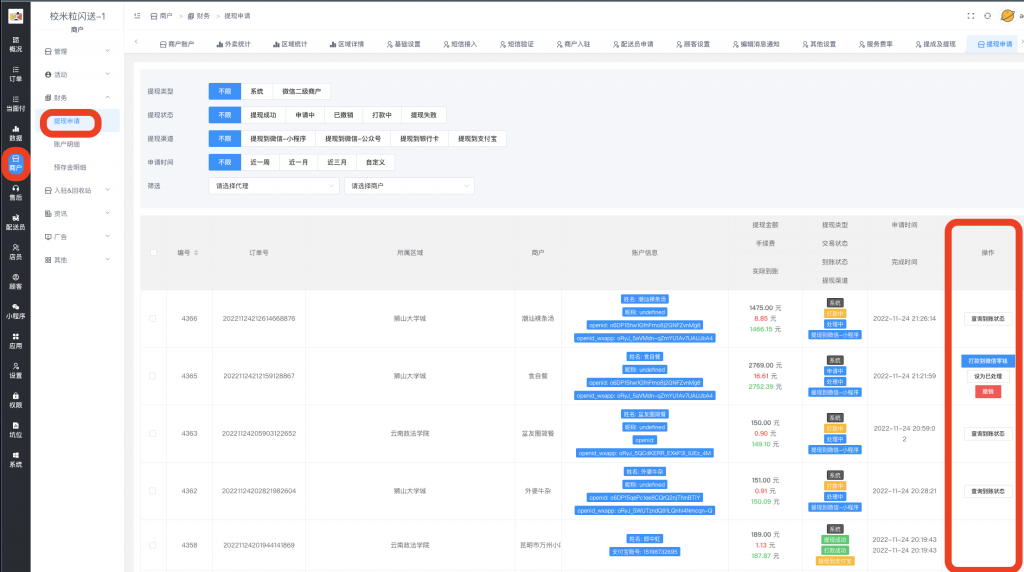Collapse the menu with the fold icon
This screenshot has width=1024, height=572.
click(136, 16)
